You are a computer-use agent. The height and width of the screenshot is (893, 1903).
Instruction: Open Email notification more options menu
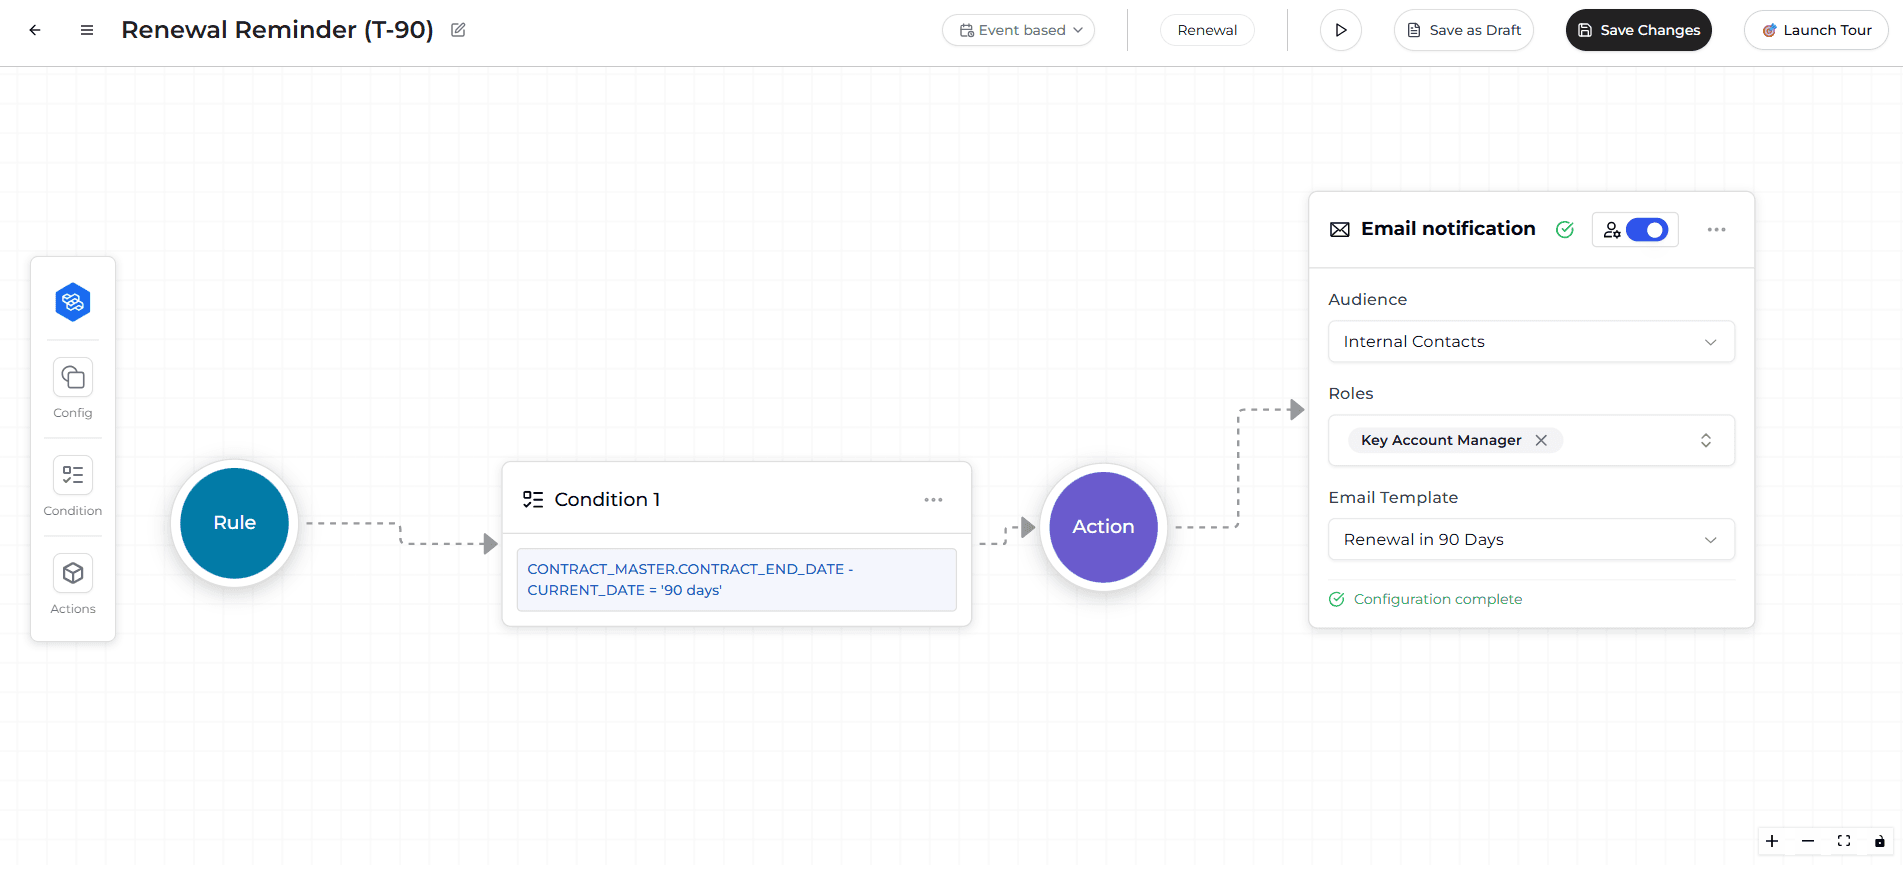tap(1716, 230)
